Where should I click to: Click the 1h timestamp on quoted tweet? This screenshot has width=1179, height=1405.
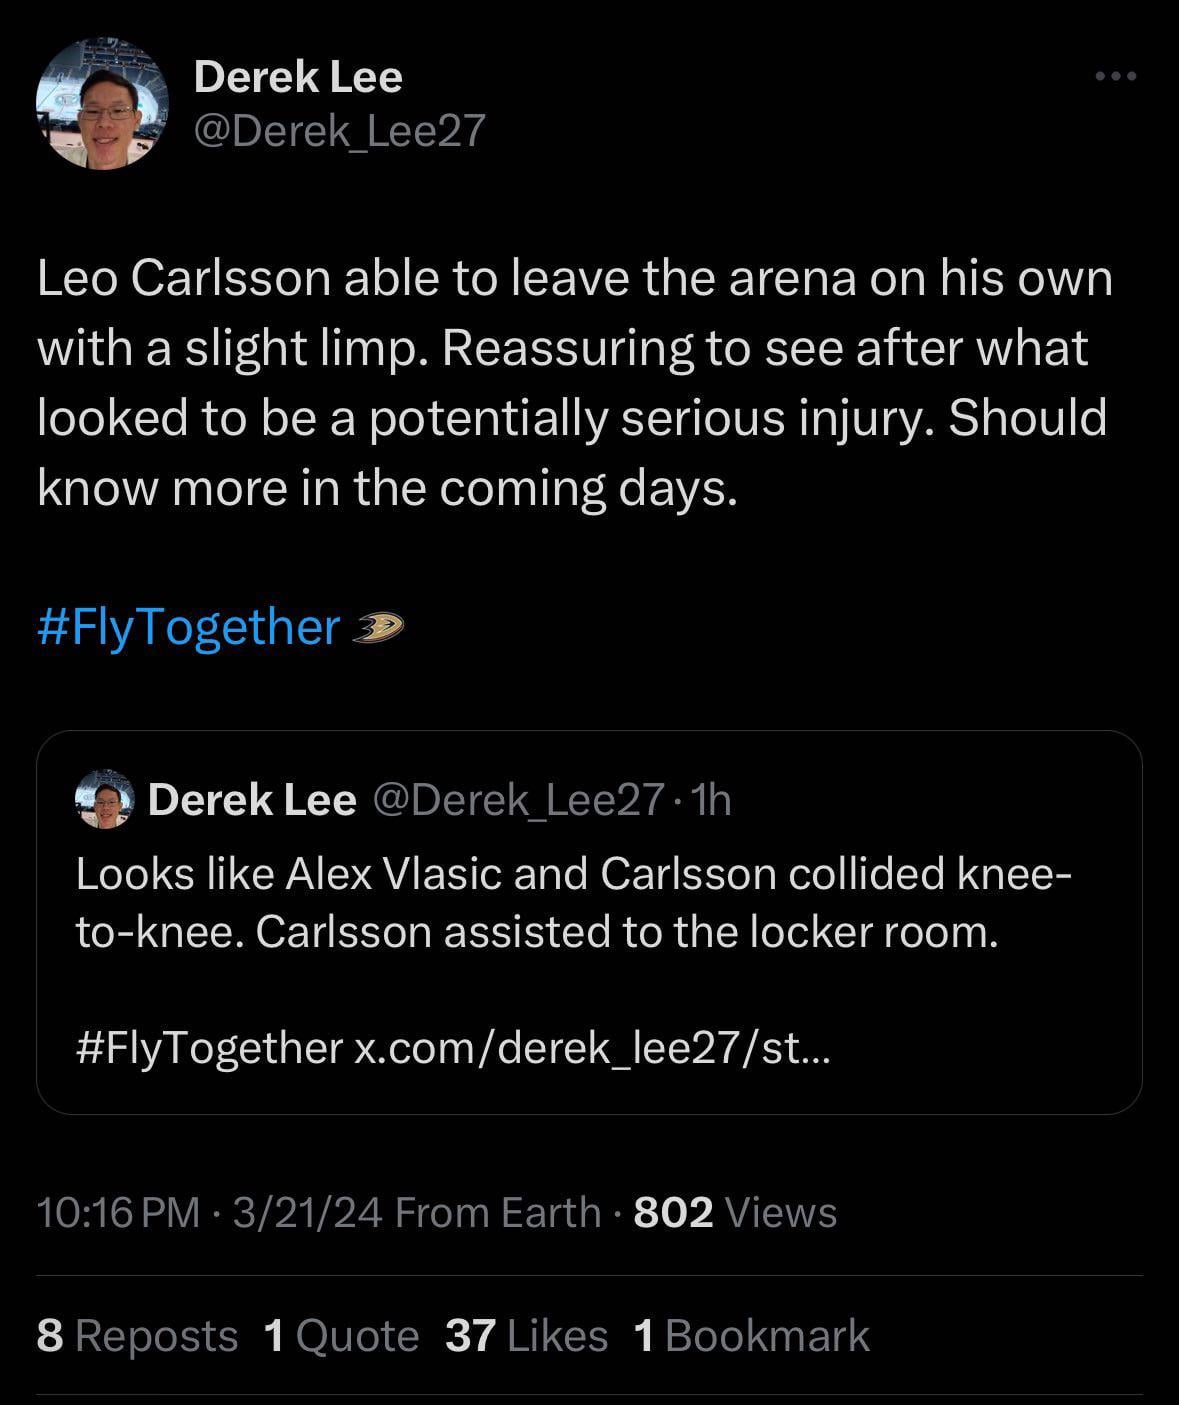tap(712, 799)
